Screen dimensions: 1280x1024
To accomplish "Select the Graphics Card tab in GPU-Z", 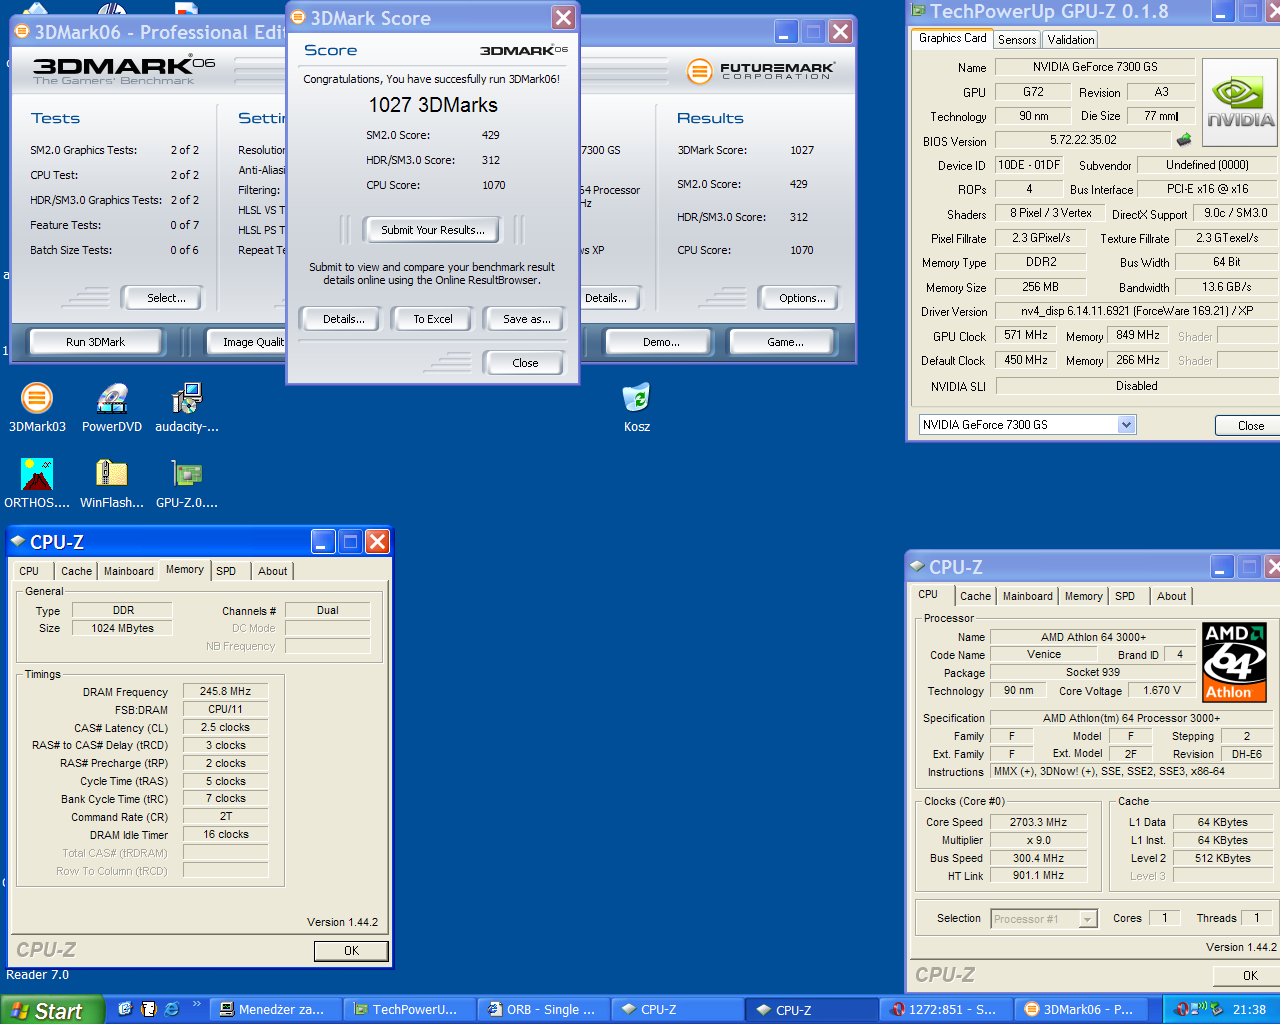I will coord(952,38).
